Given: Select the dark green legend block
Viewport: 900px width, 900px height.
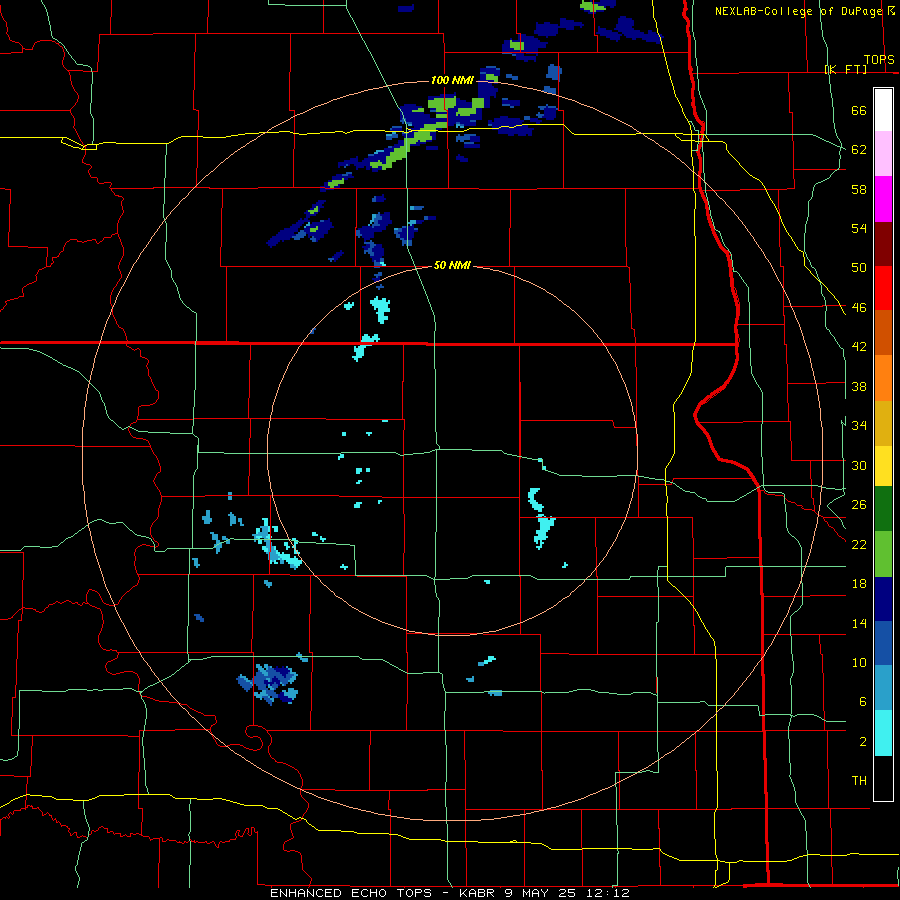Looking at the screenshot, I should (x=883, y=509).
